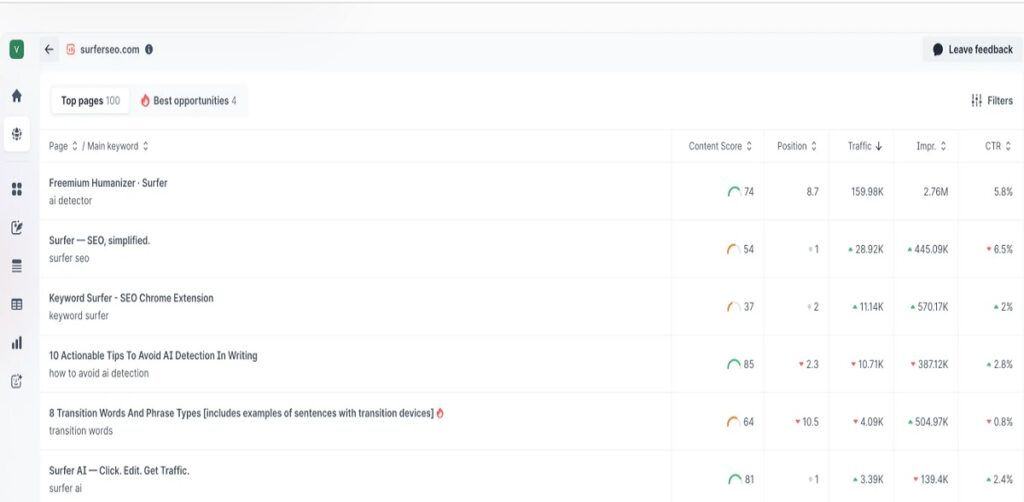
Task: Open Keyword Surfer - SEO Chrome Extension page
Action: (131, 298)
